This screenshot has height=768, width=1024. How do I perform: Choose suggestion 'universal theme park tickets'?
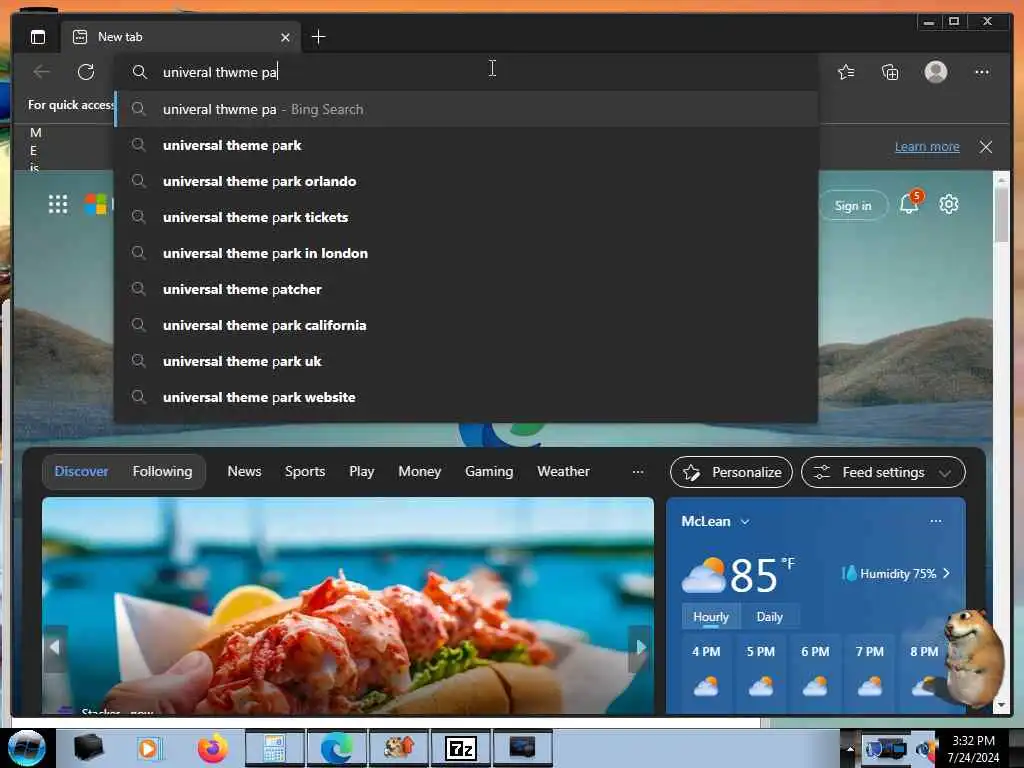click(x=467, y=217)
